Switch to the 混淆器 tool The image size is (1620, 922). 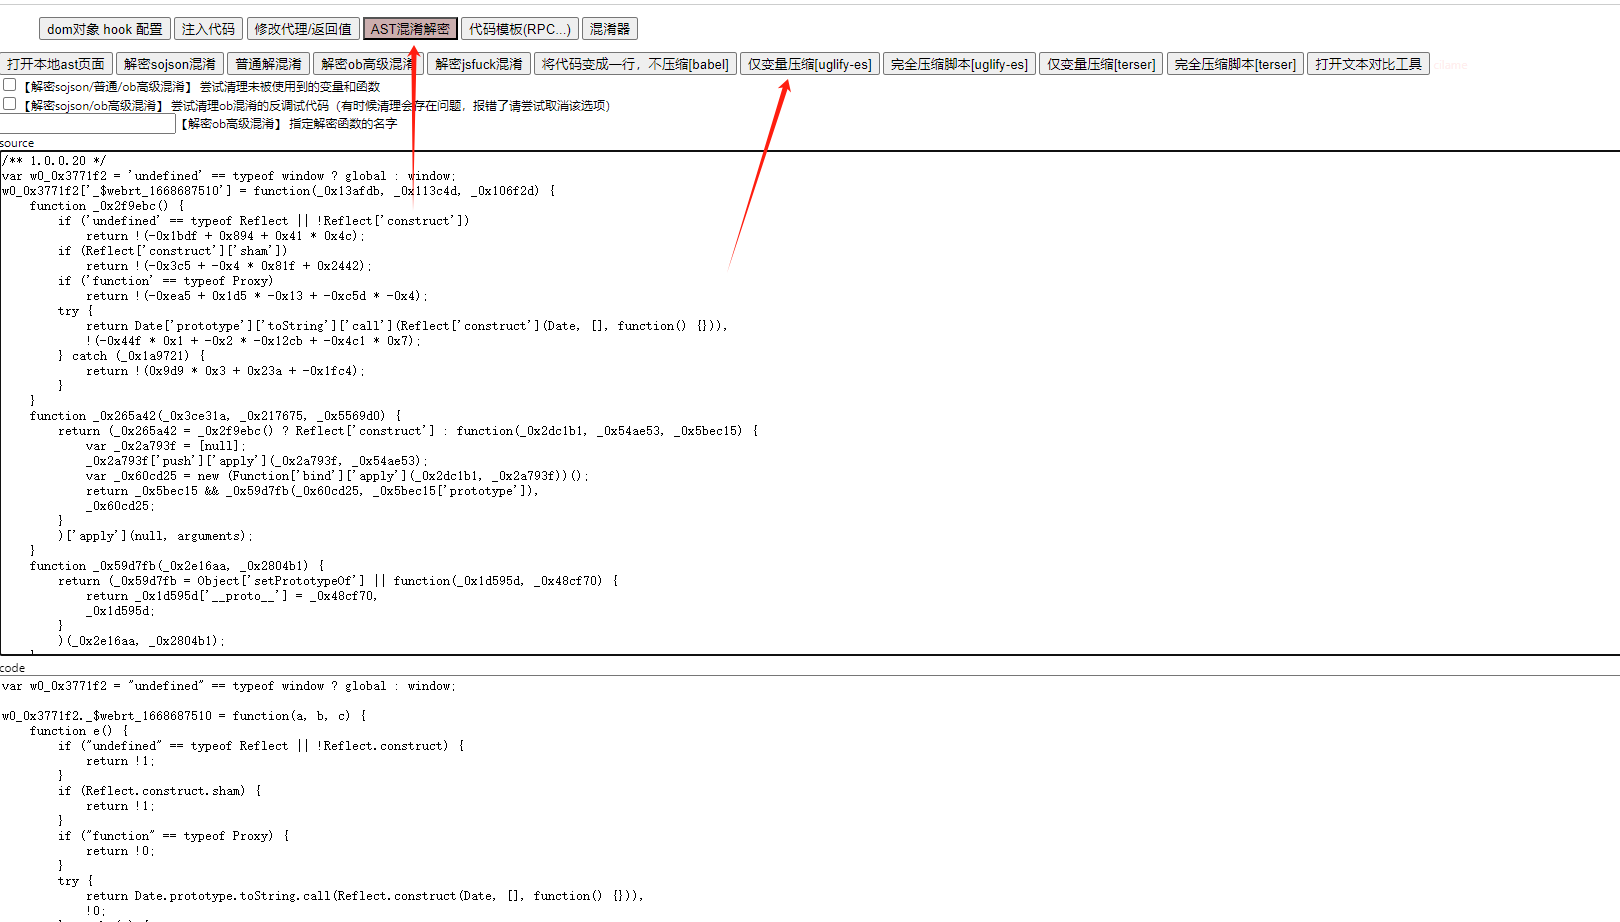click(610, 28)
